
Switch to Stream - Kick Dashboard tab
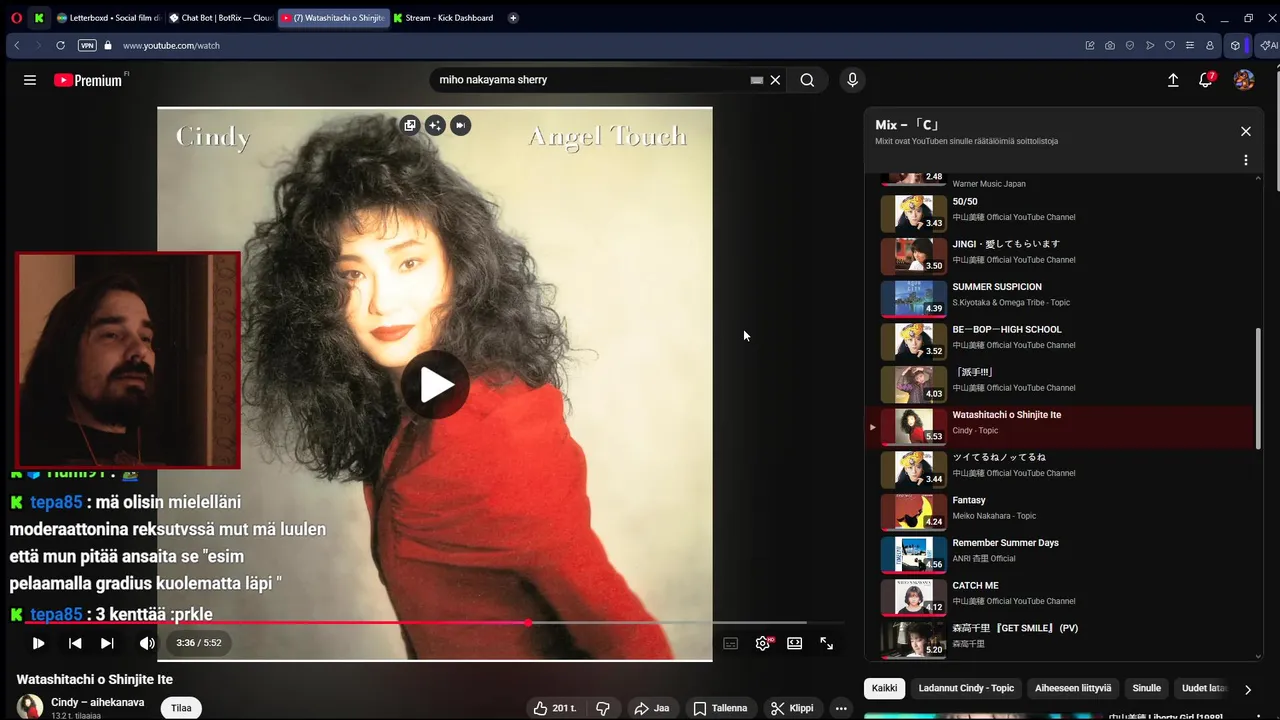443,18
